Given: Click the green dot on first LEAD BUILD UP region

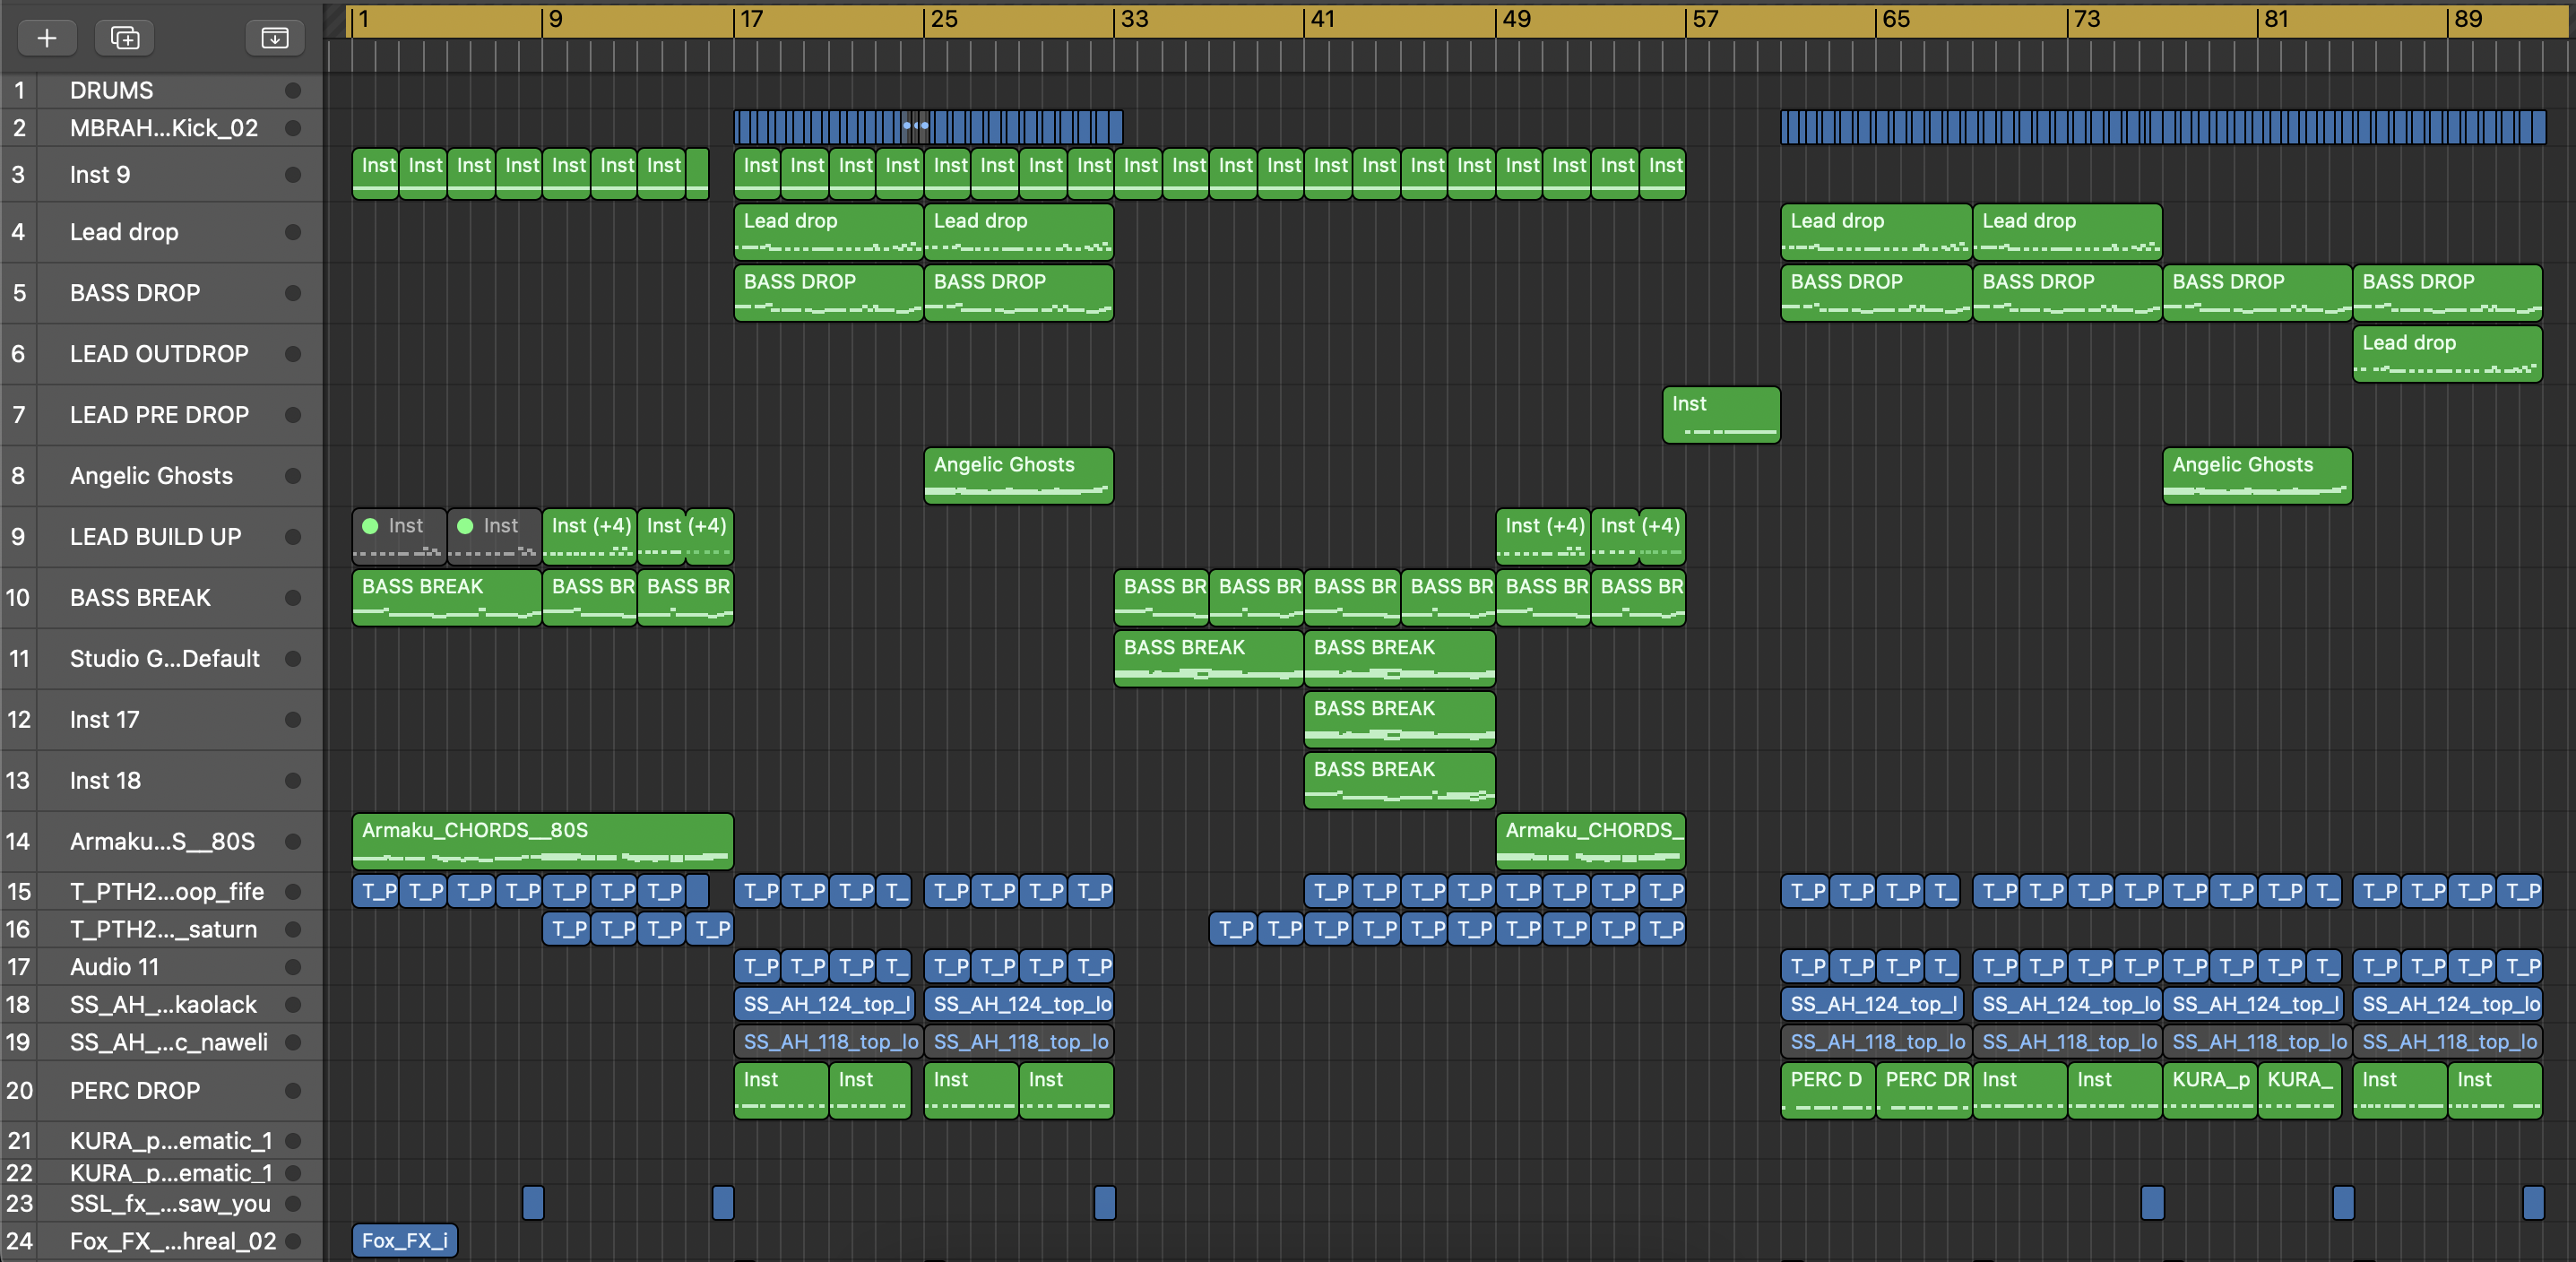Looking at the screenshot, I should pyautogui.click(x=370, y=526).
